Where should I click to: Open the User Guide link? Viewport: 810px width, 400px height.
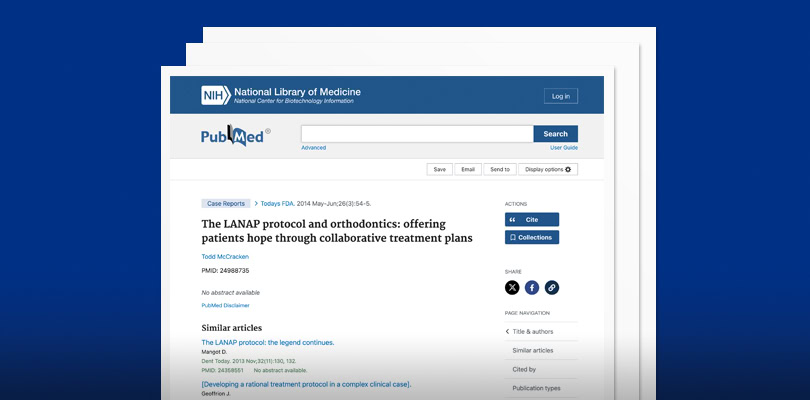click(564, 148)
